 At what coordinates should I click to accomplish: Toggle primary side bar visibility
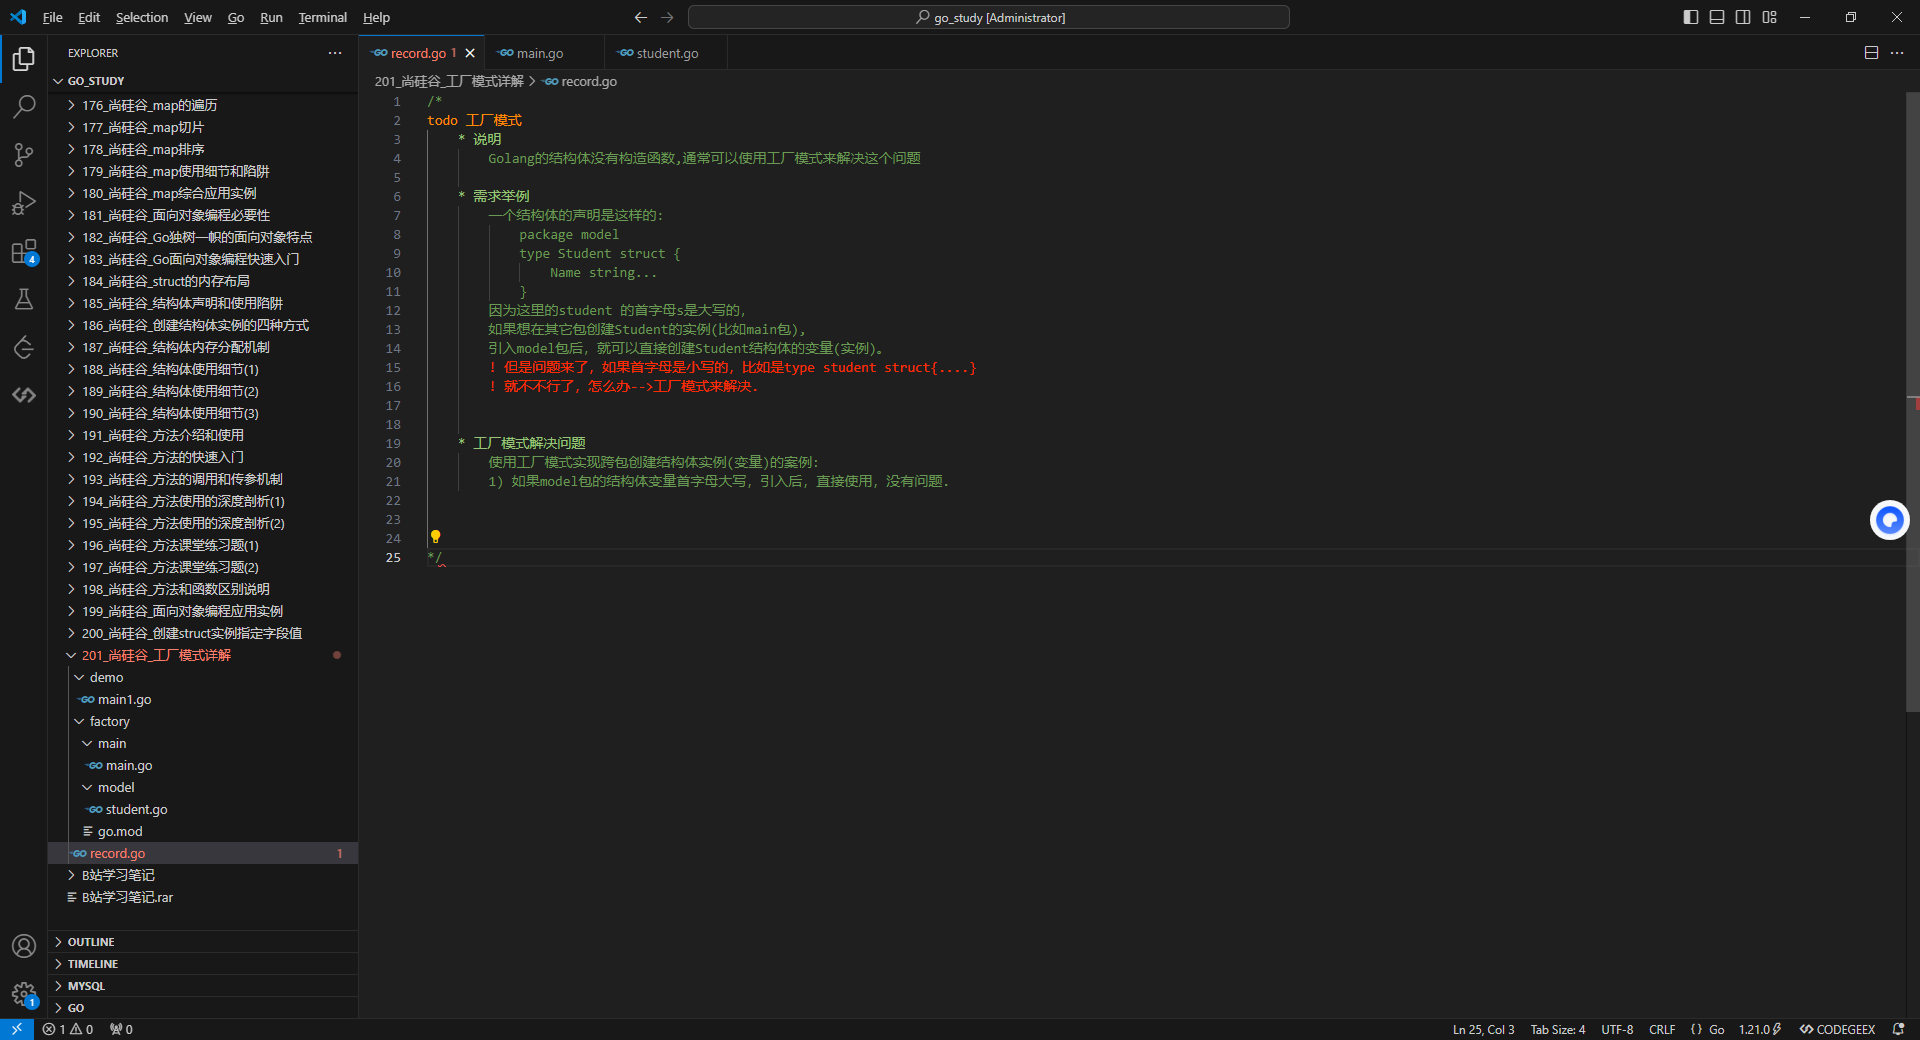click(1691, 17)
